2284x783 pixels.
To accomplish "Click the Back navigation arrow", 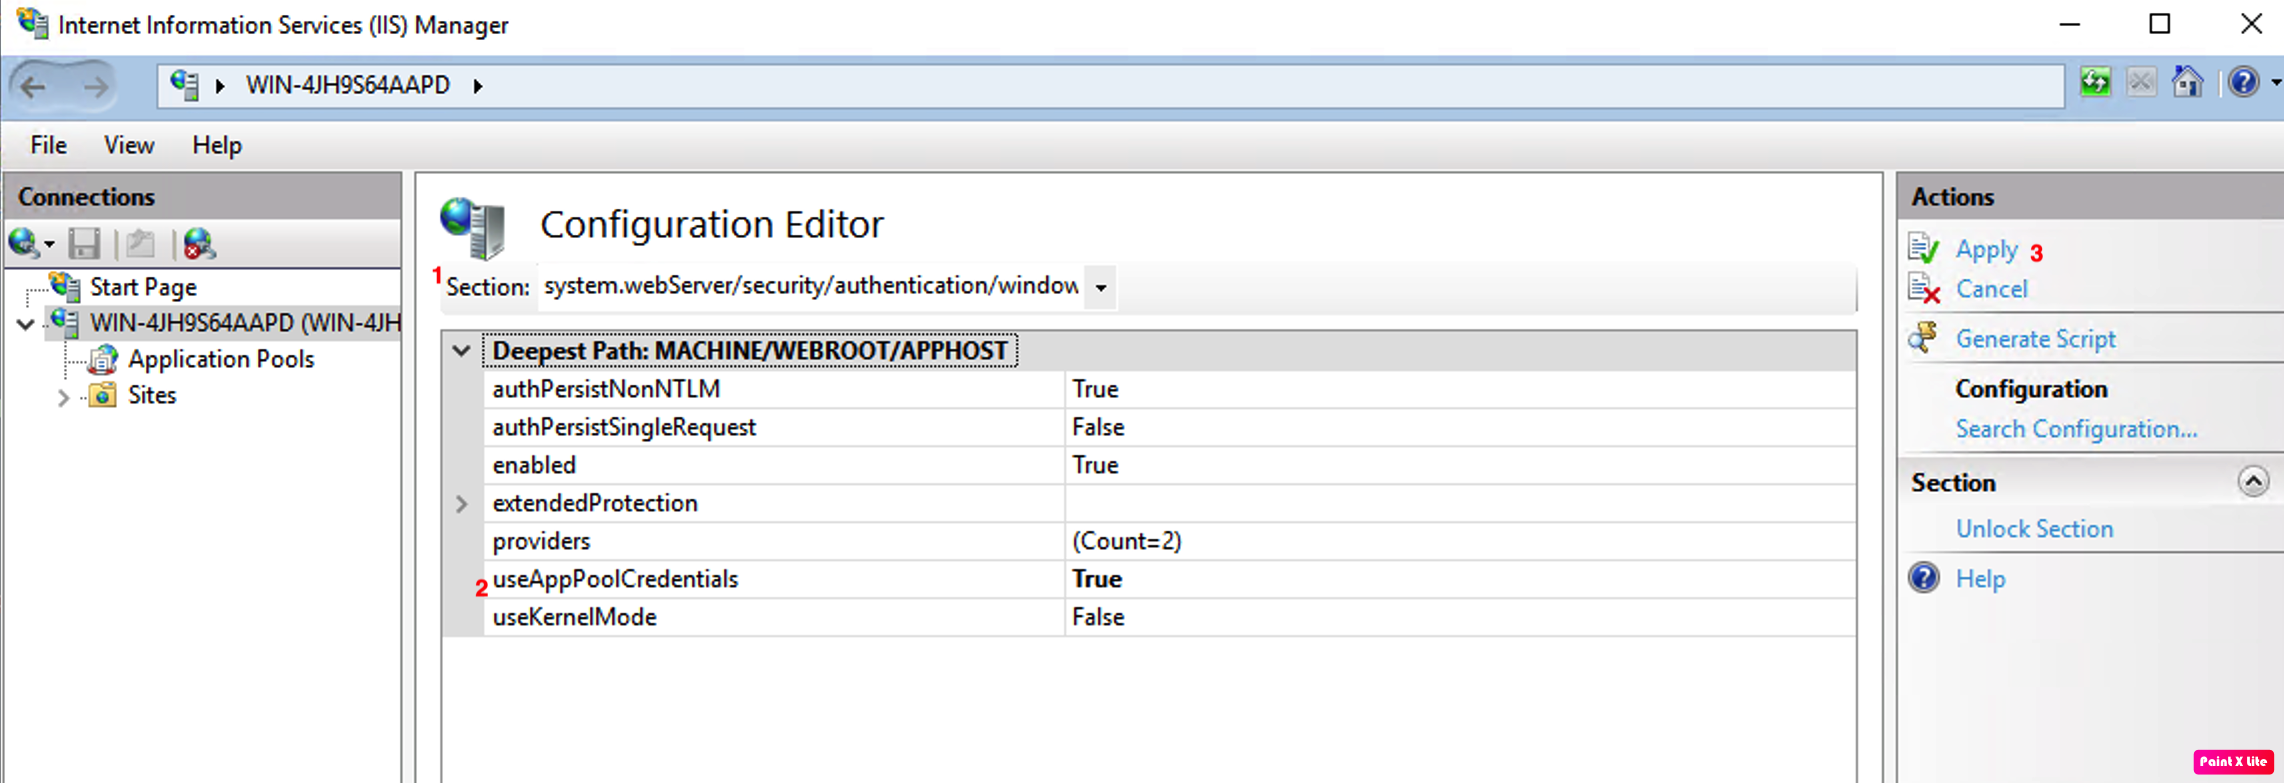I will click(34, 87).
